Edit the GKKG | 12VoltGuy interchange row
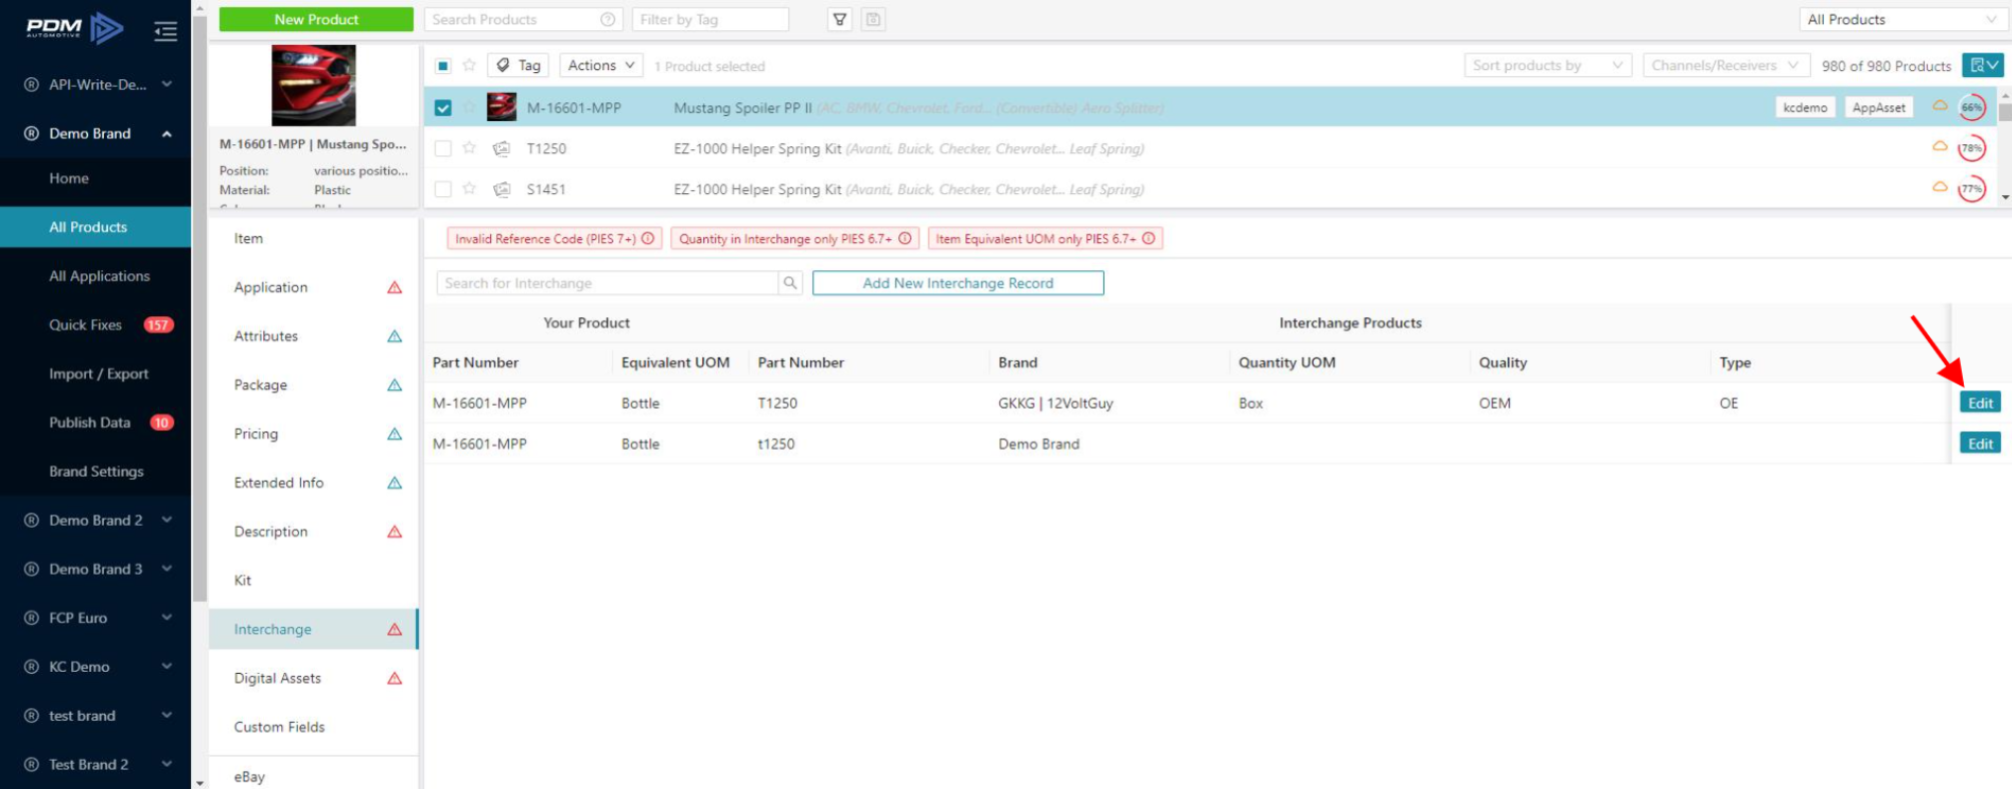 pos(1980,403)
